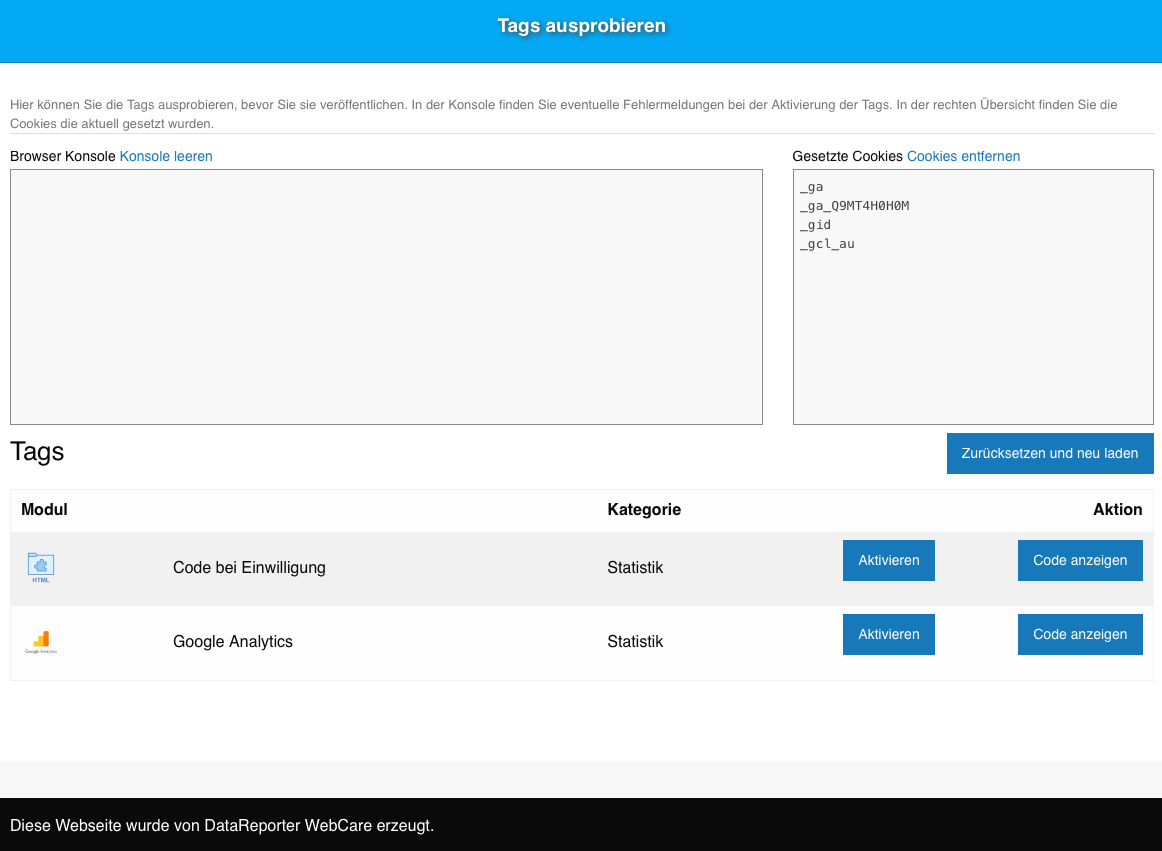This screenshot has height=851, width=1162.
Task: Open Code anzeigen for Google Analytics
Action: [x=1080, y=634]
